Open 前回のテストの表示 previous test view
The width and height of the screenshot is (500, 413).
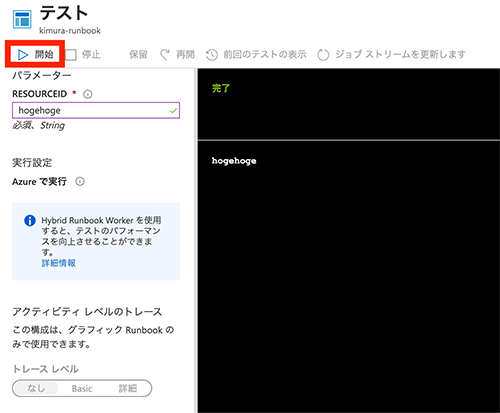(256, 54)
